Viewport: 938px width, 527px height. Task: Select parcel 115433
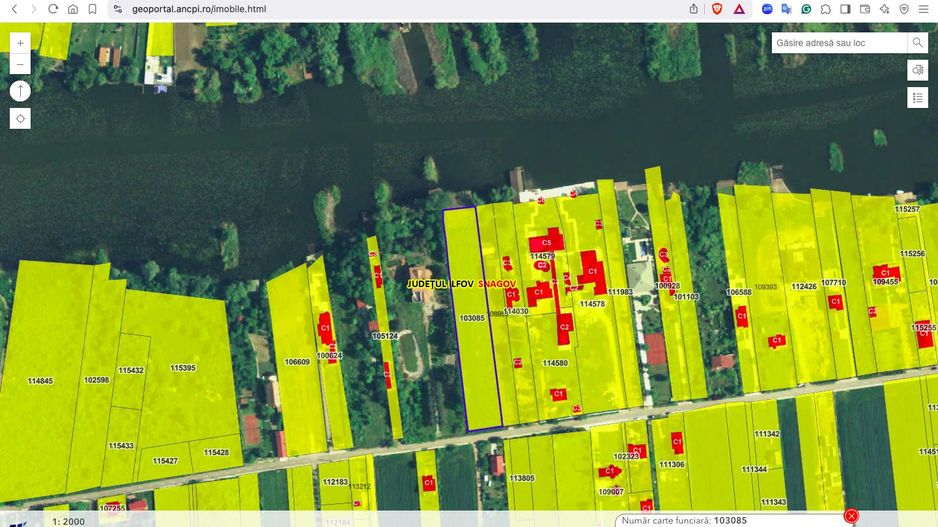[121, 446]
